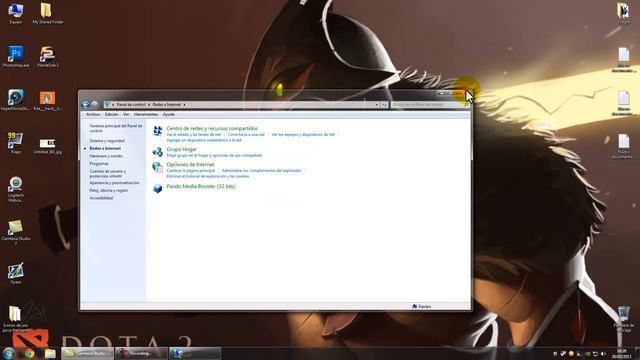
Task: Click the volume icon in system tray
Action: click(603, 354)
